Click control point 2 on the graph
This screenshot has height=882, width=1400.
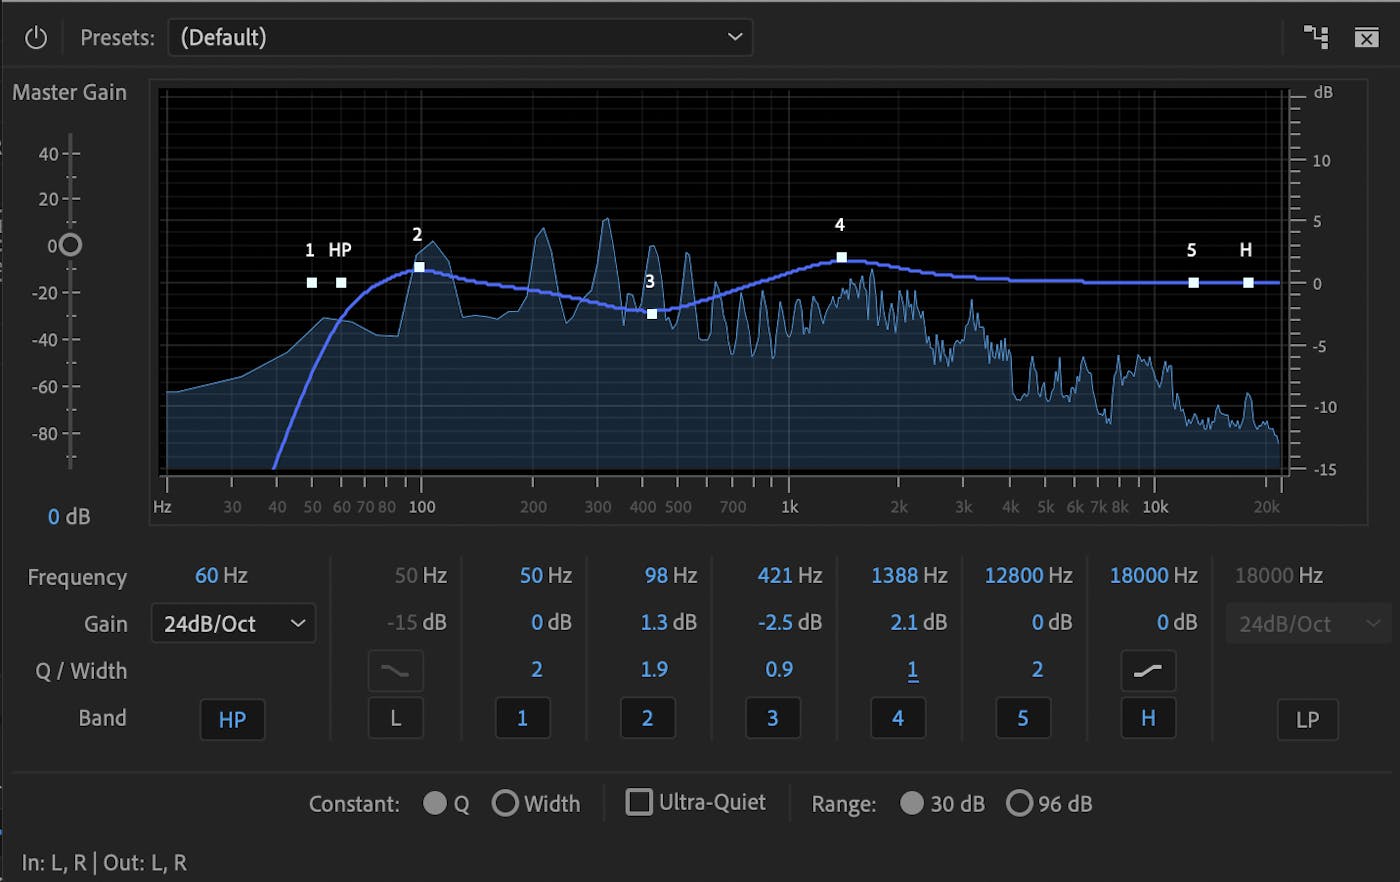(x=419, y=267)
